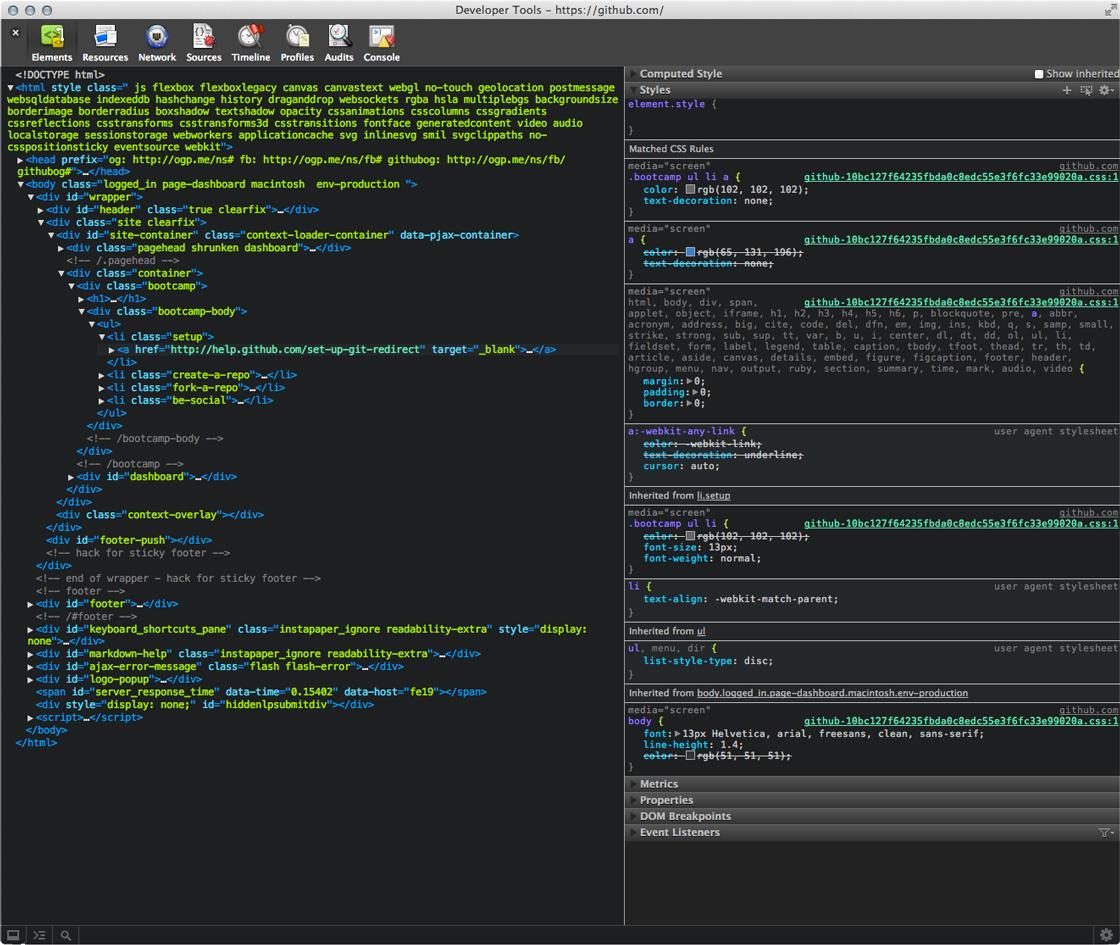Open the Audits panel
Viewport: 1120px width, 945px height.
click(x=339, y=44)
